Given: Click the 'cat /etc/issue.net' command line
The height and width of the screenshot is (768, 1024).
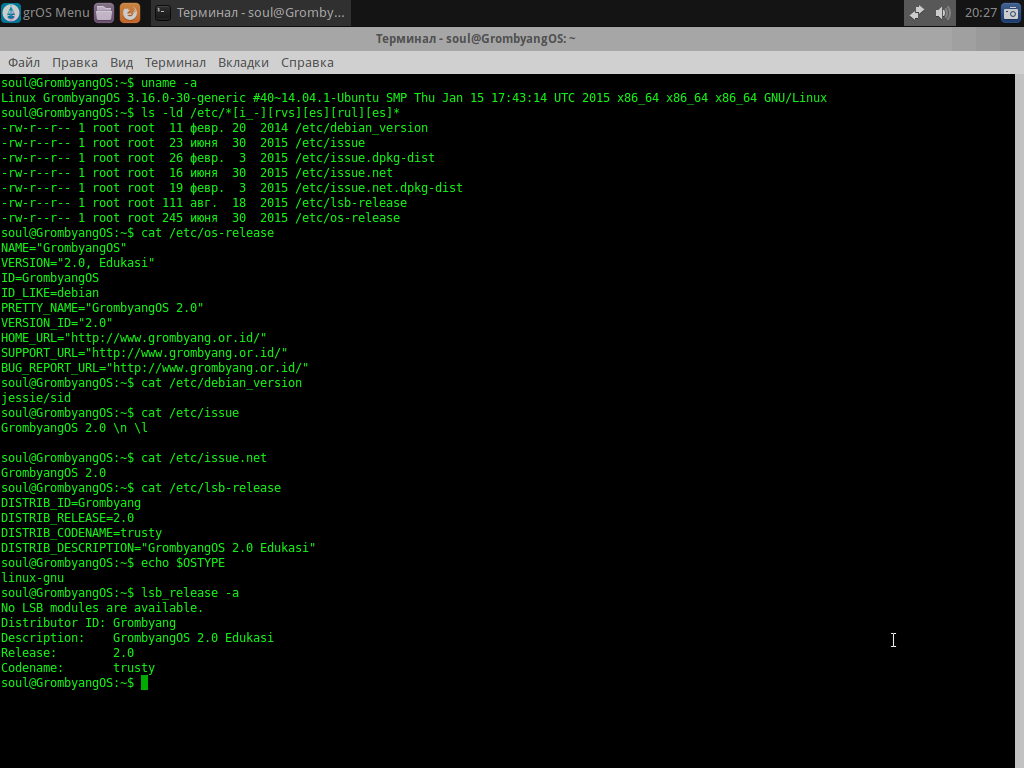Looking at the screenshot, I should [134, 458].
